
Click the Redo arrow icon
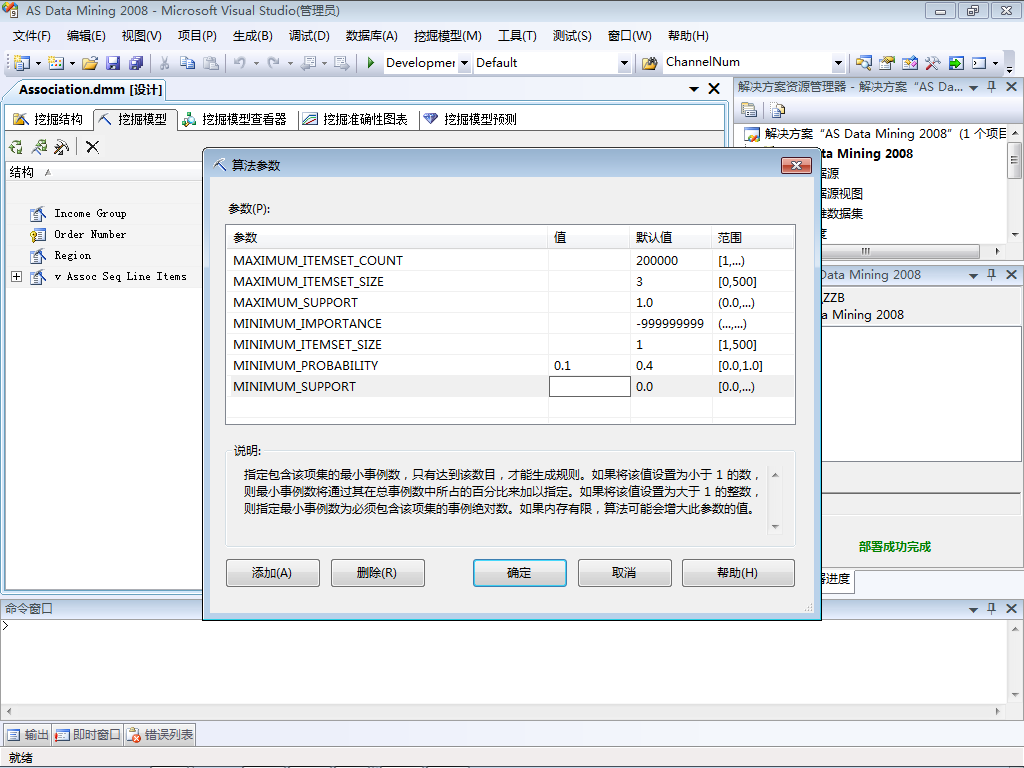274,63
